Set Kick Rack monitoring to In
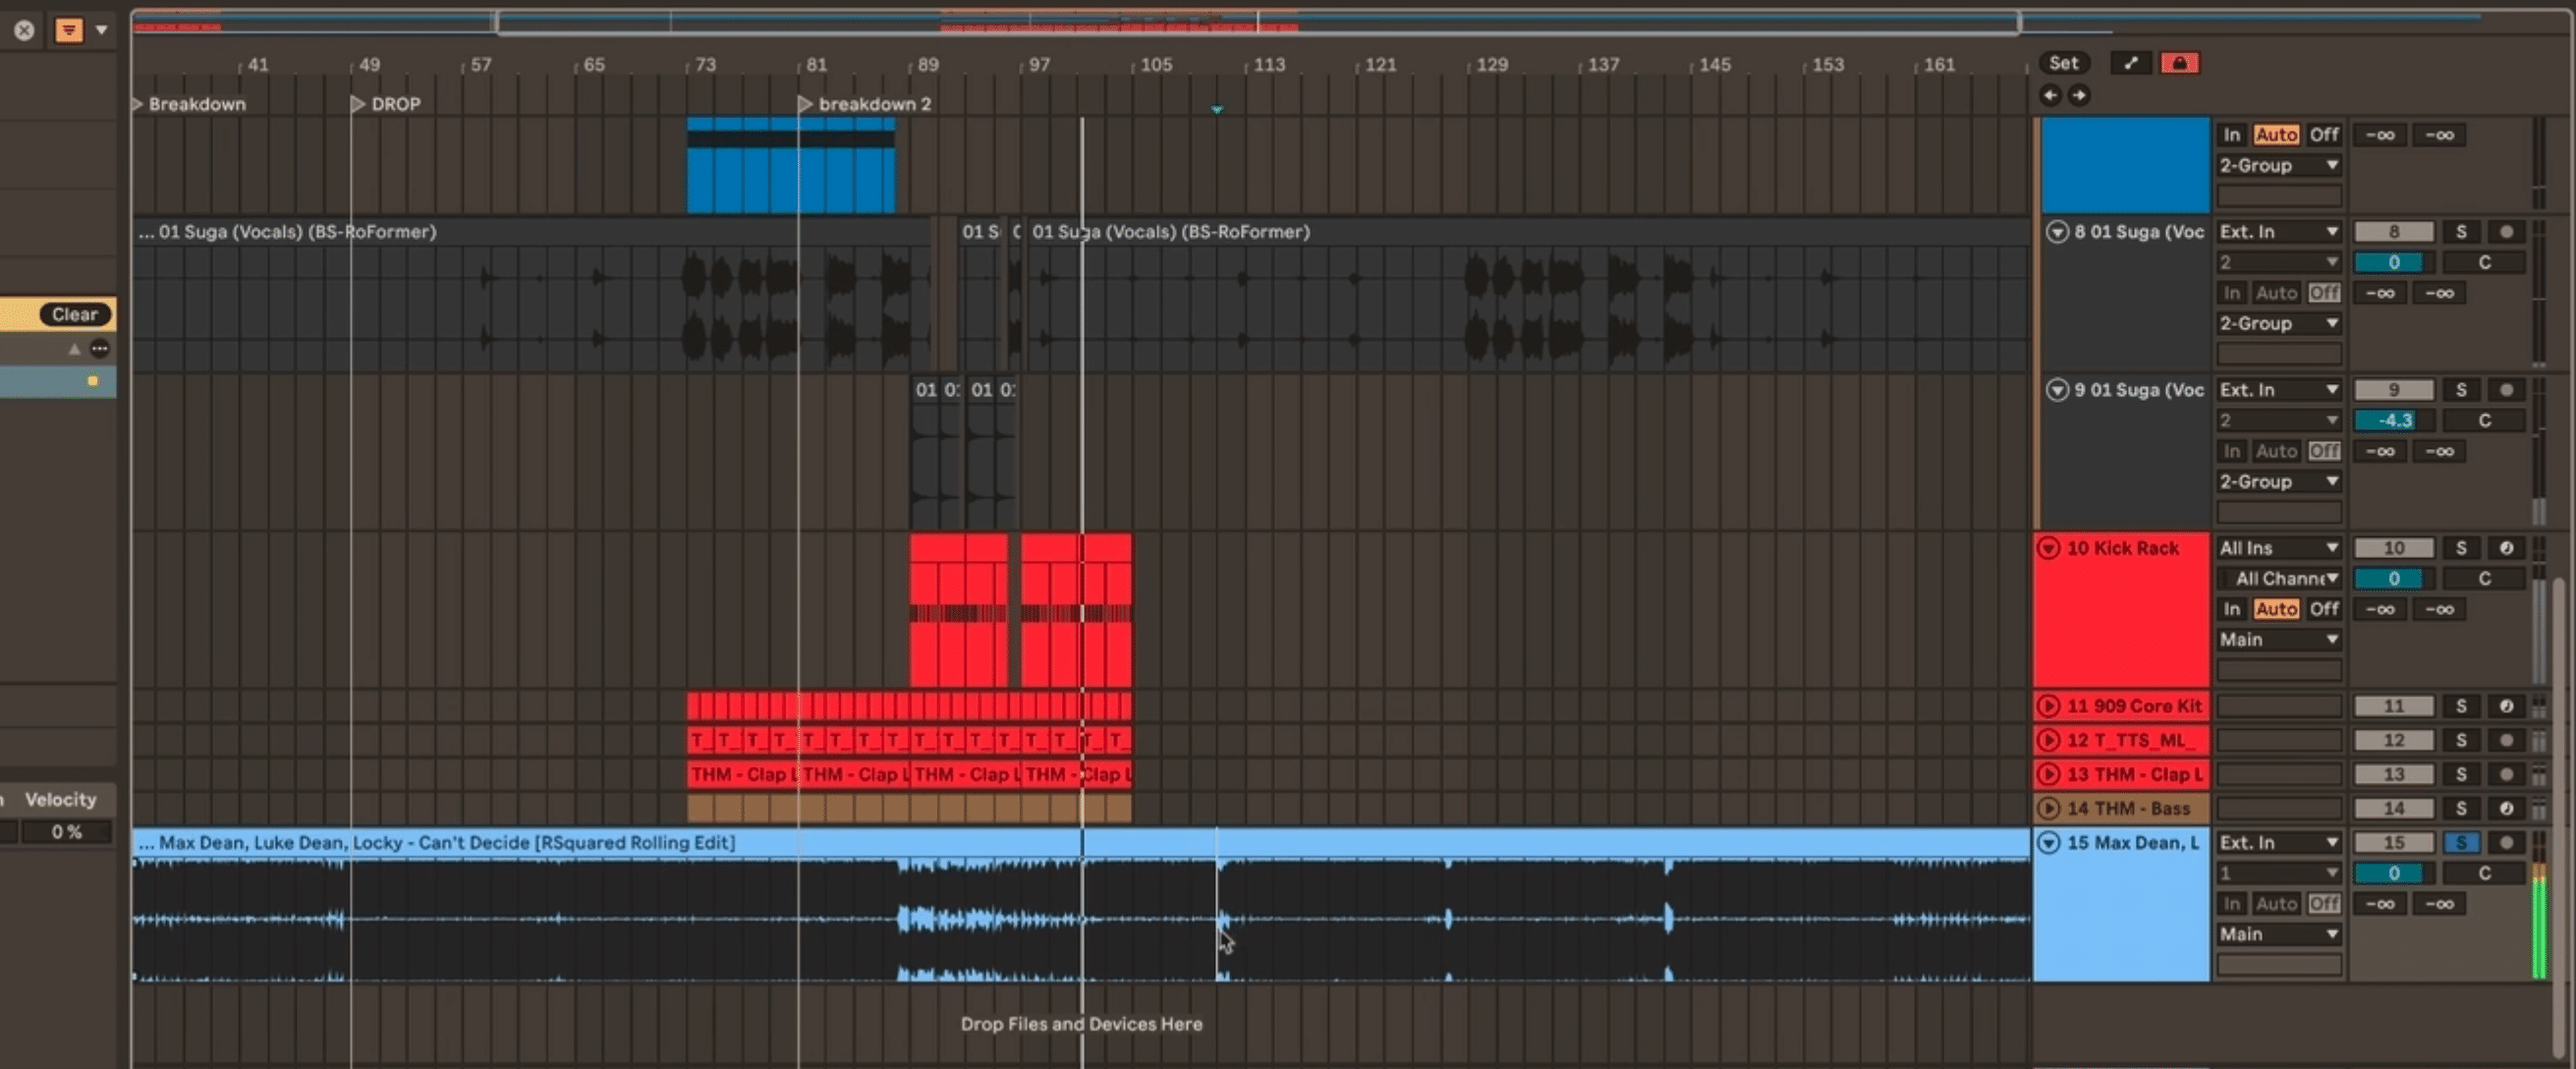The height and width of the screenshot is (1069, 2576). click(x=2232, y=608)
